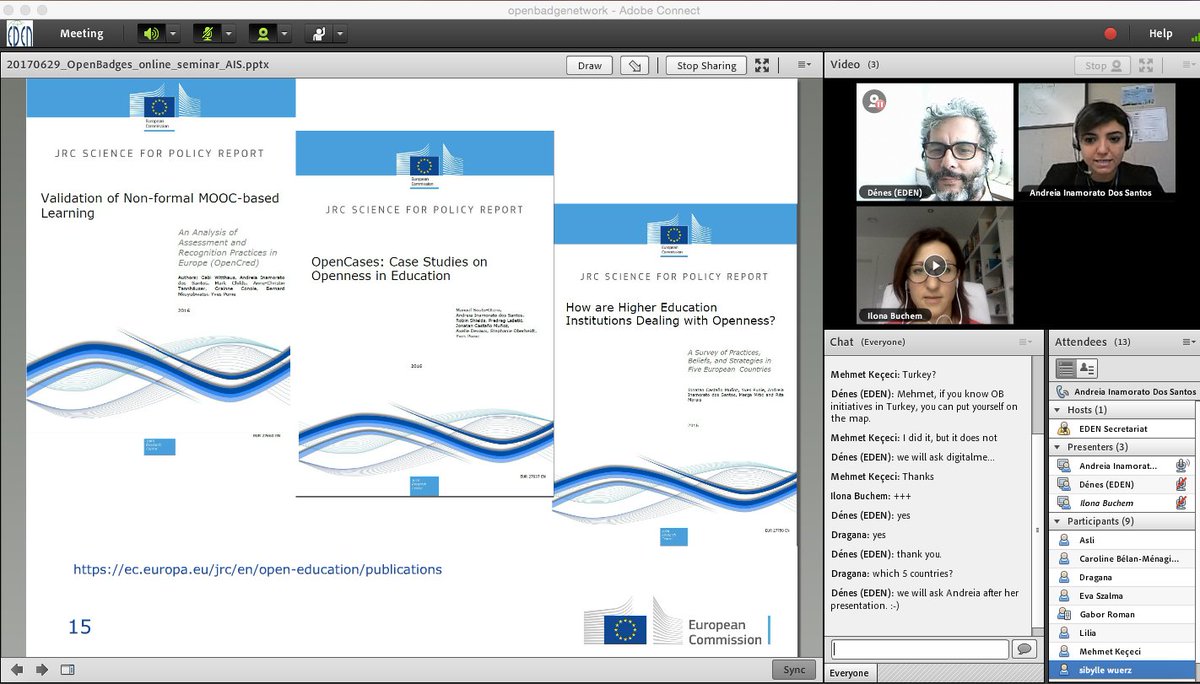Click disabled Stop webcam button in Video pod
Viewport: 1200px width, 684px height.
[x=1104, y=65]
